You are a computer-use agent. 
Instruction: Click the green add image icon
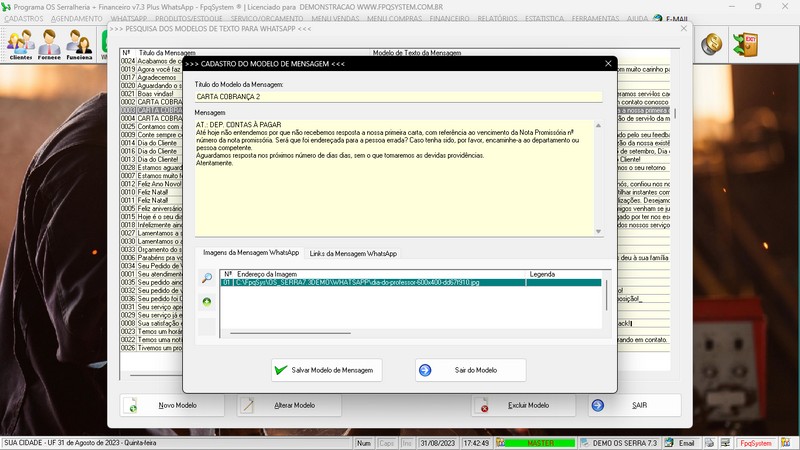[207, 302]
